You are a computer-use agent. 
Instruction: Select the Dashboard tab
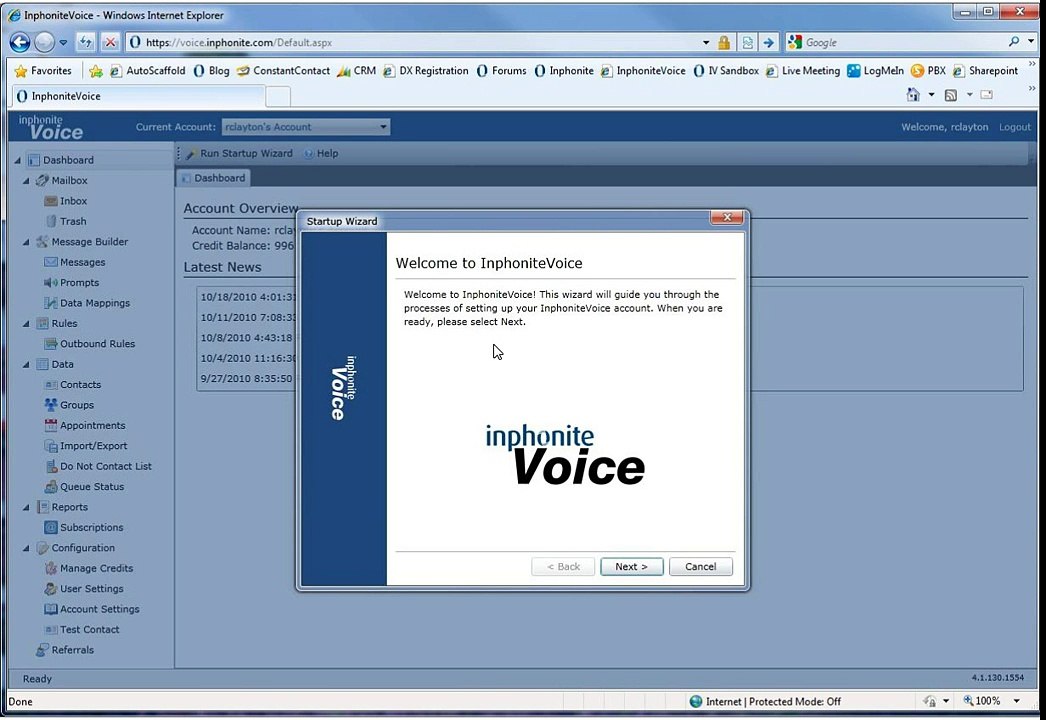pyautogui.click(x=213, y=178)
